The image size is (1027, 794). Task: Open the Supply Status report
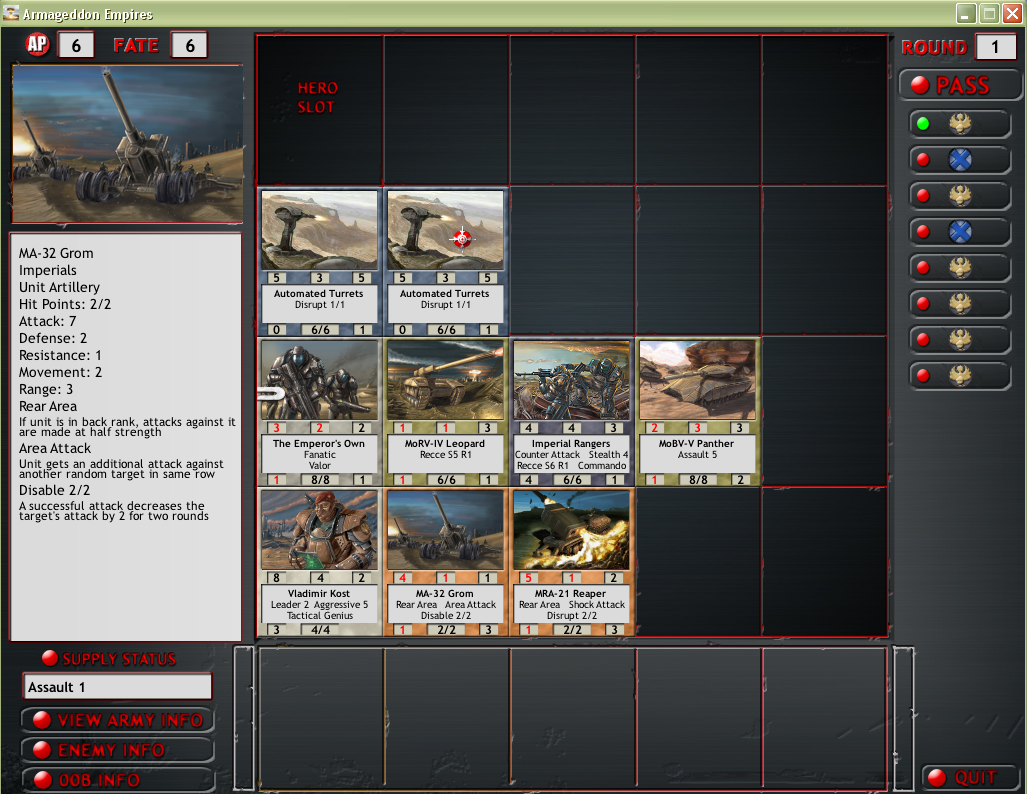tap(109, 658)
